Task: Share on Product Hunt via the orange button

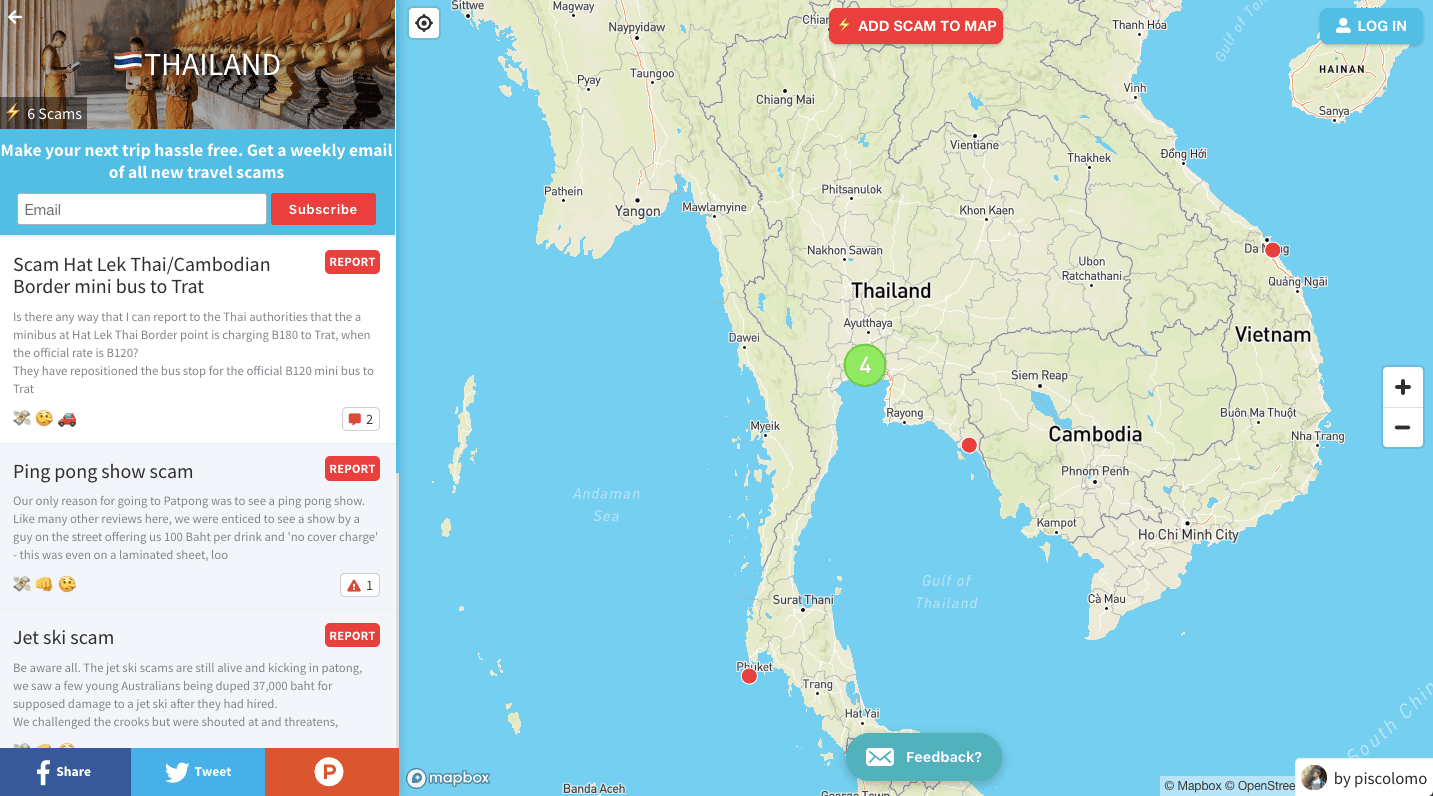Action: click(330, 772)
